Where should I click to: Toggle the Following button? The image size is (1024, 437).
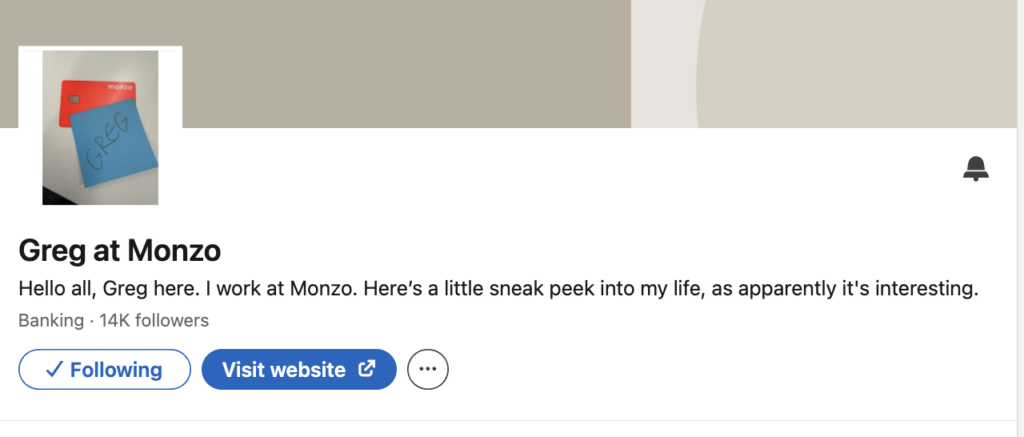tap(104, 370)
